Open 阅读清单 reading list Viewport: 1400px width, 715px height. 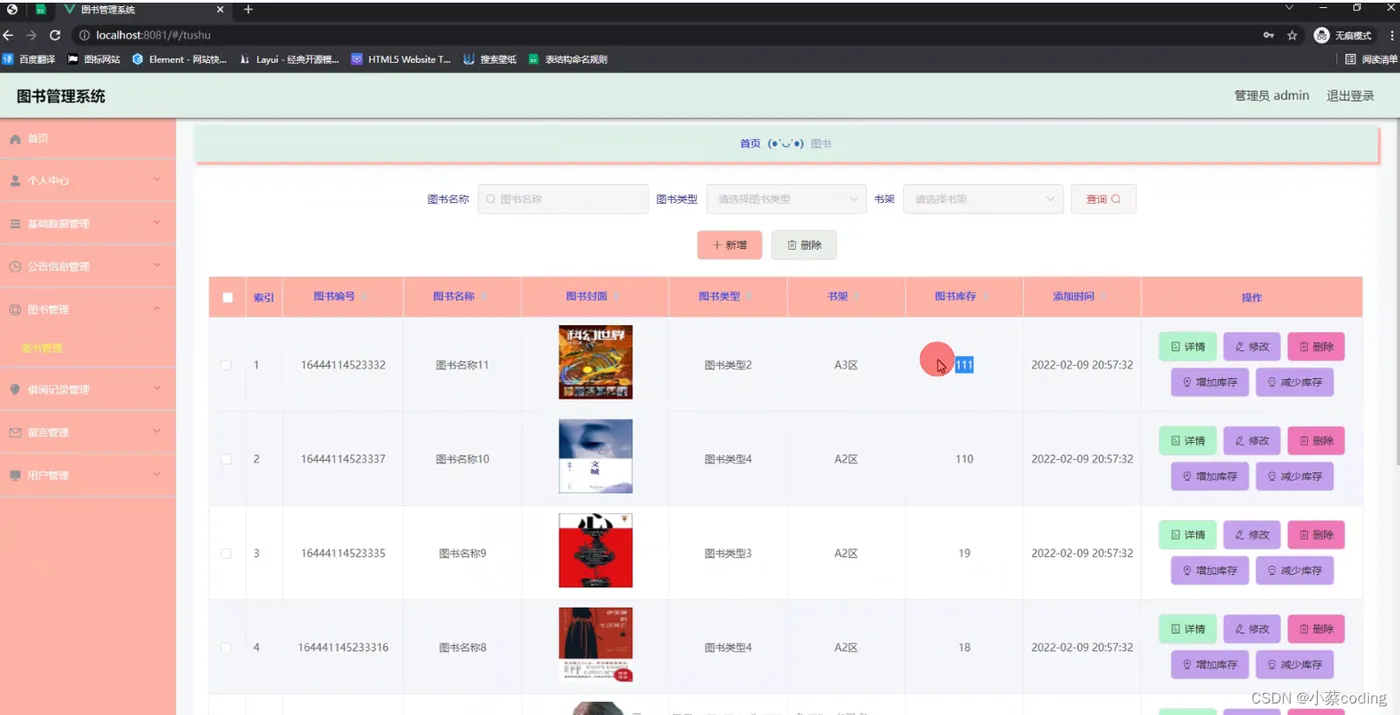[1371, 59]
